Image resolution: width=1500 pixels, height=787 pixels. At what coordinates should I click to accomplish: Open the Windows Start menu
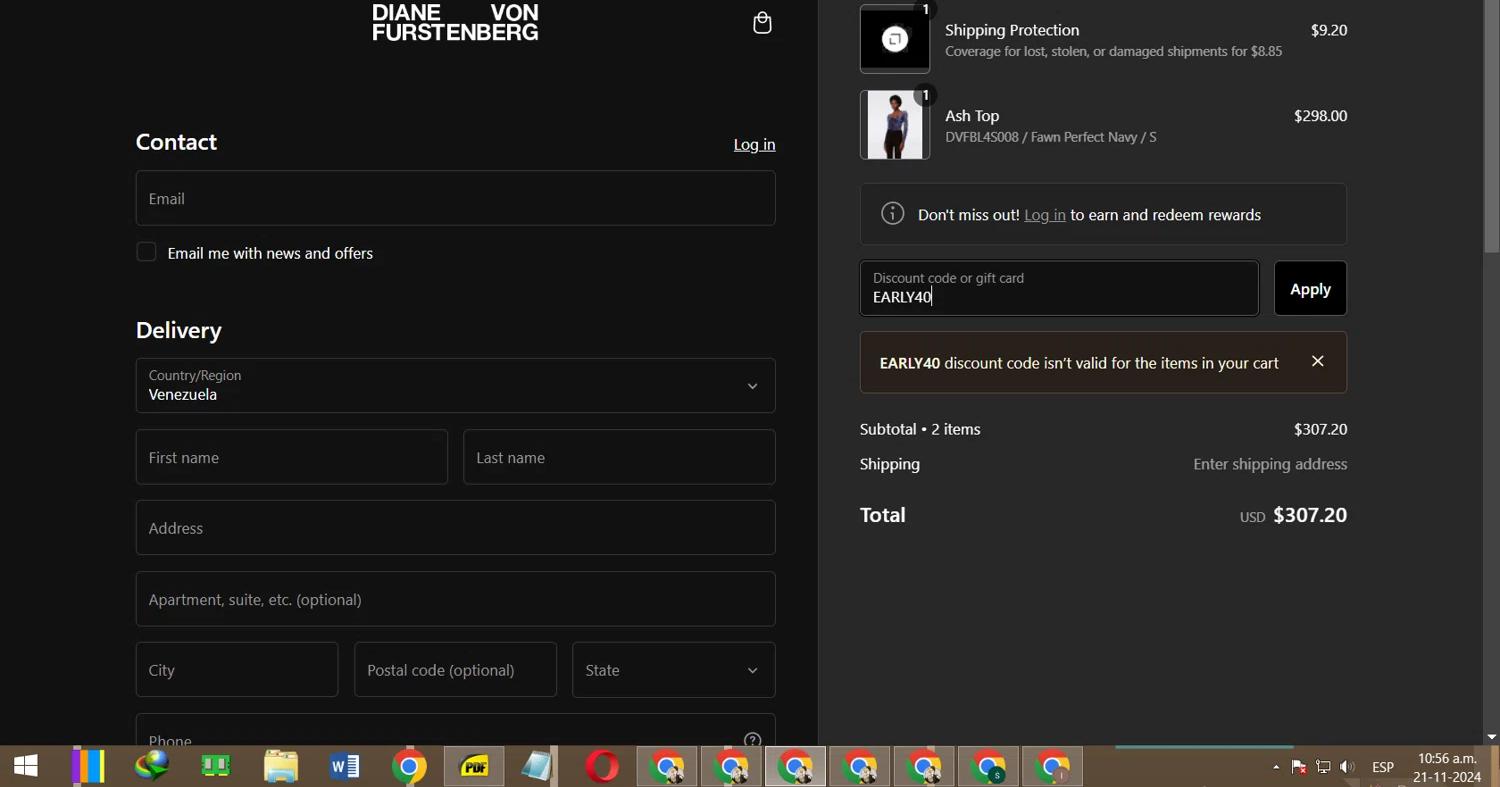25,767
